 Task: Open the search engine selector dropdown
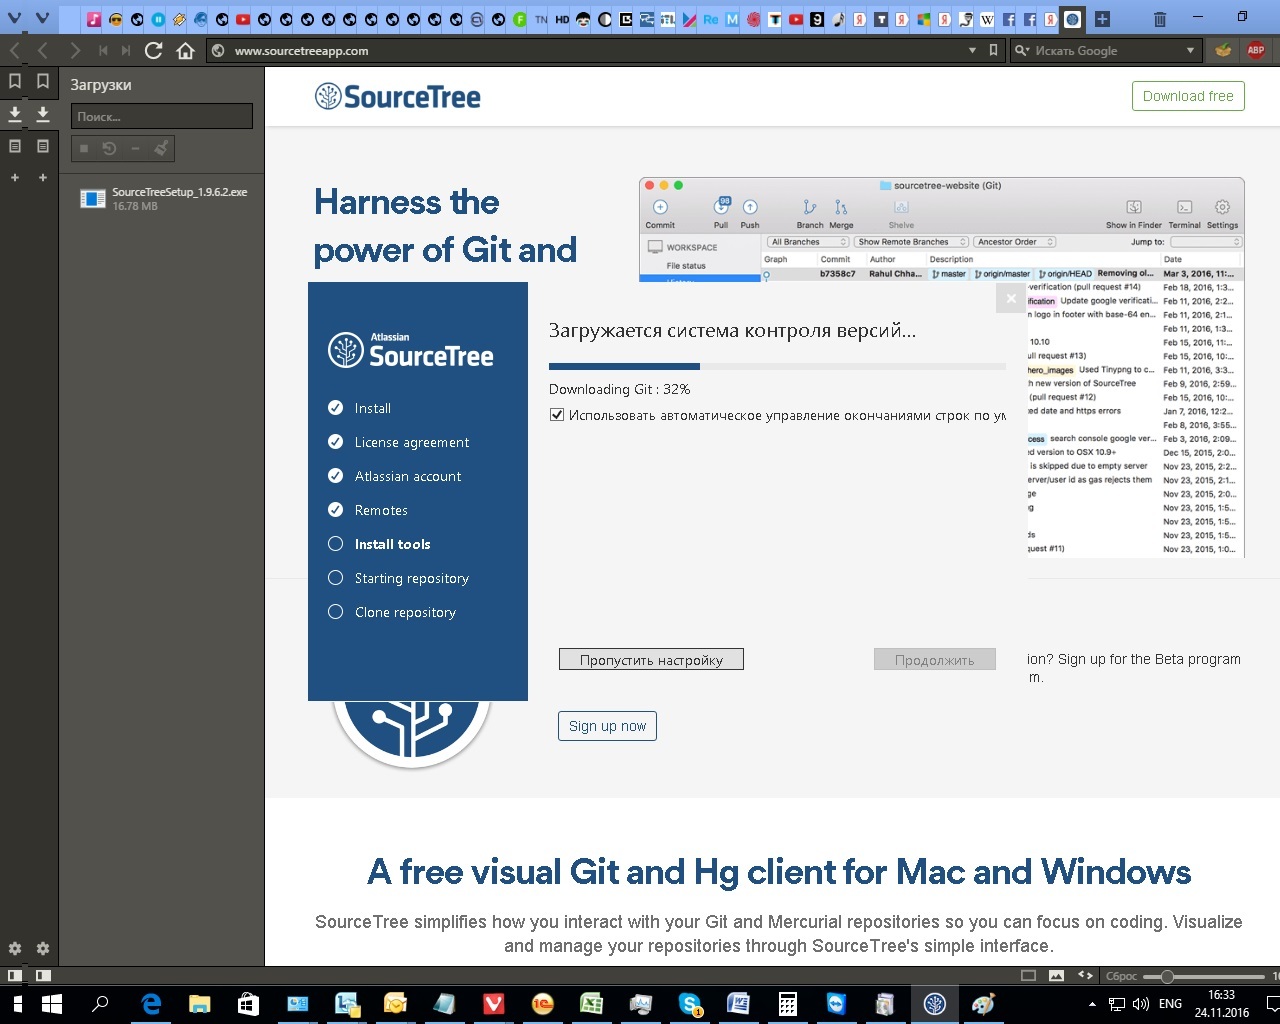[1022, 50]
